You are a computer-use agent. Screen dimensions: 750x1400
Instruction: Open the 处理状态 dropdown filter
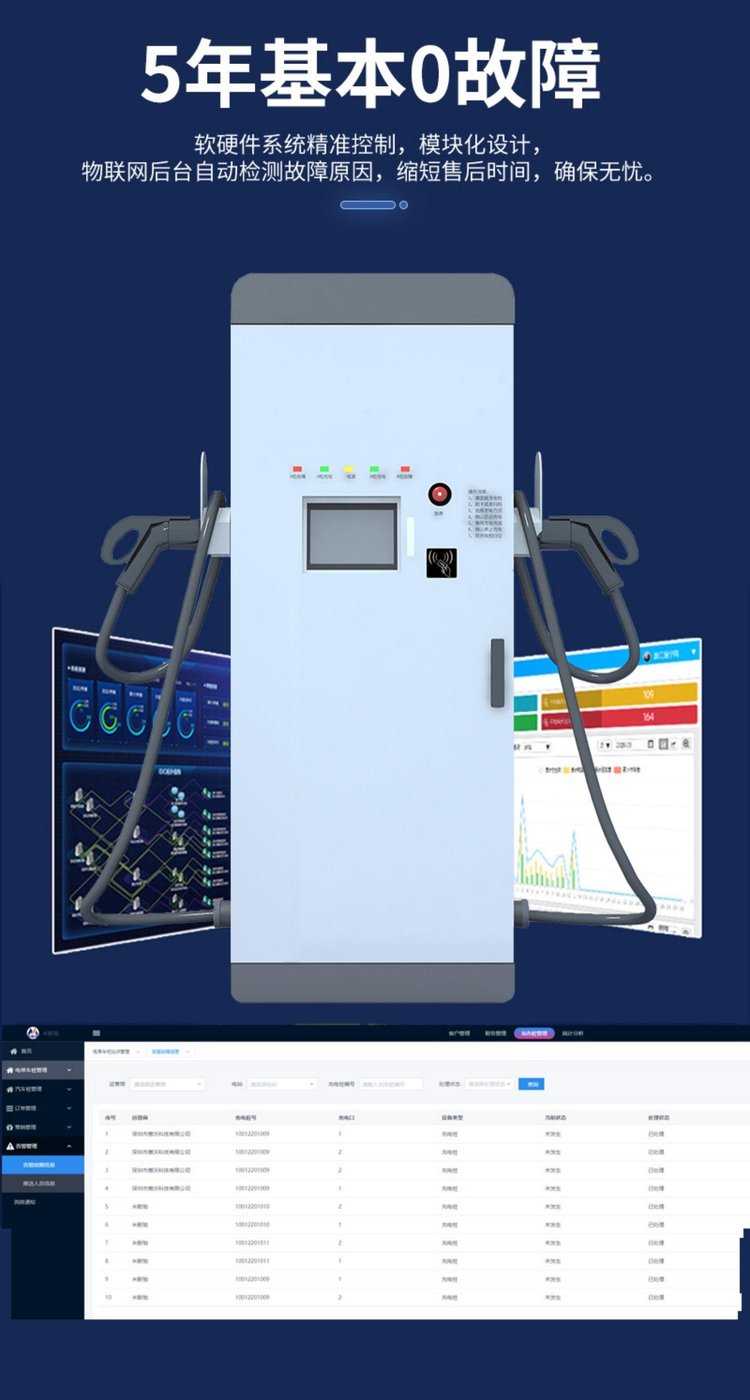pos(490,1084)
